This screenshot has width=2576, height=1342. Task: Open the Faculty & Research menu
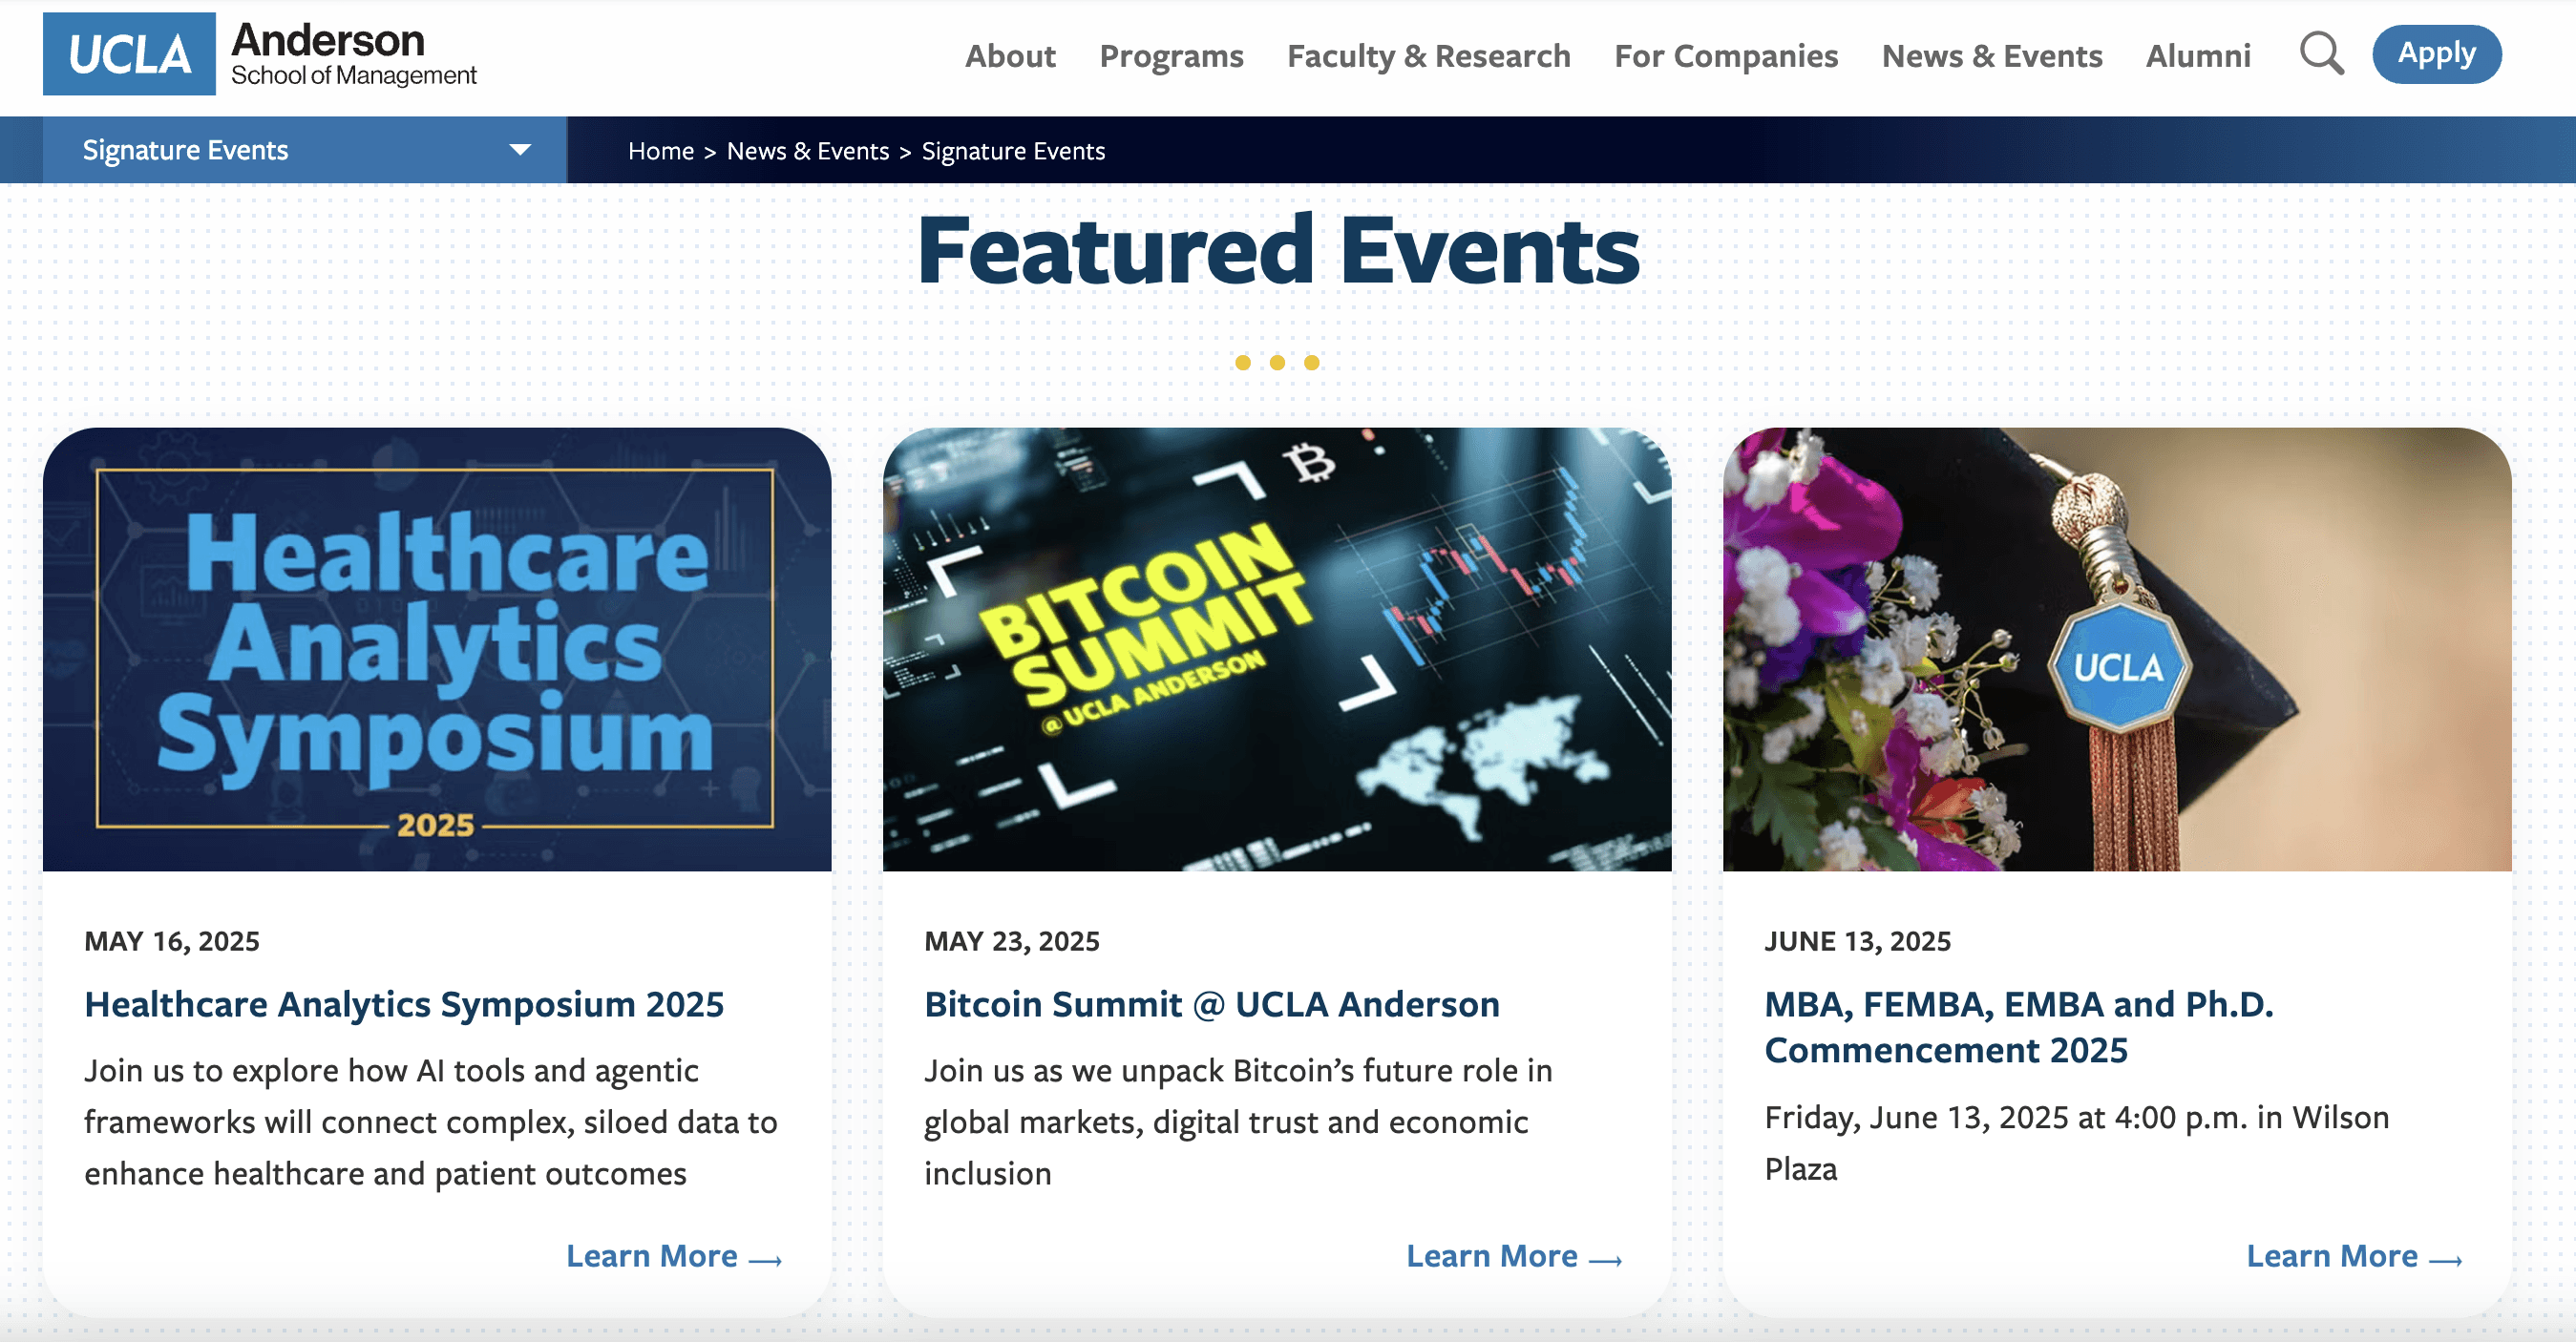pyautogui.click(x=1428, y=56)
